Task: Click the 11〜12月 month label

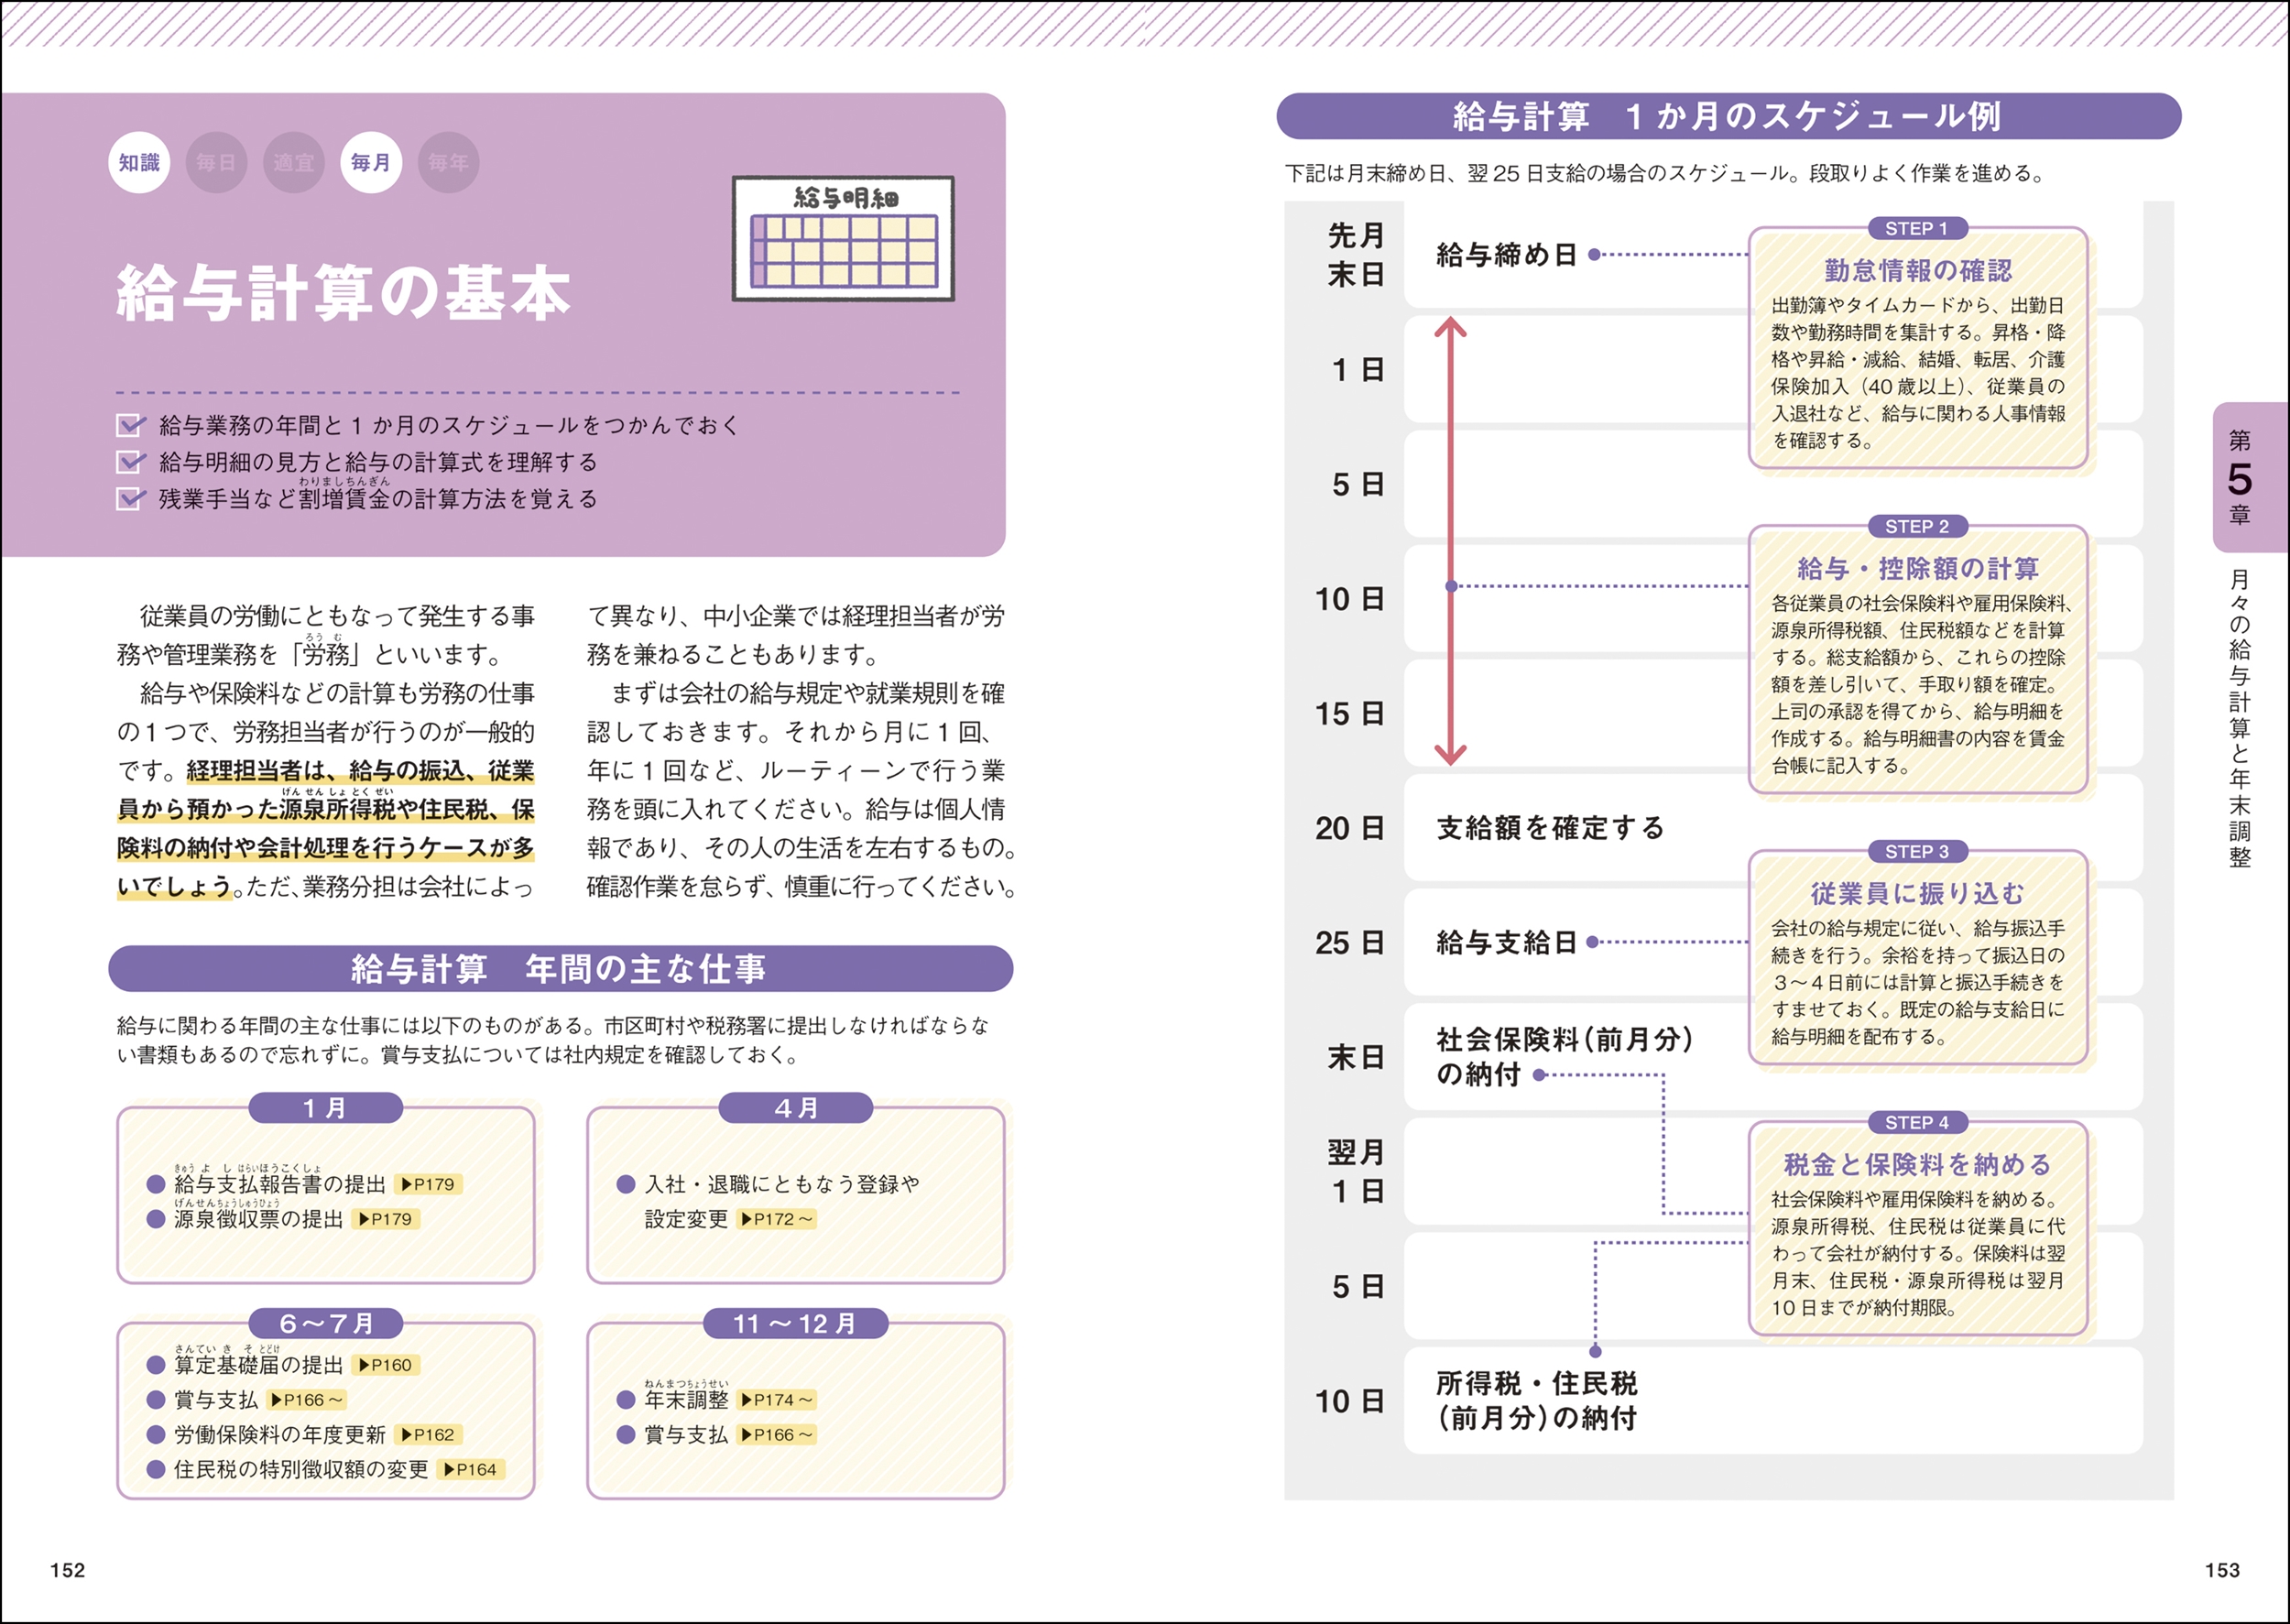Action: (796, 1323)
